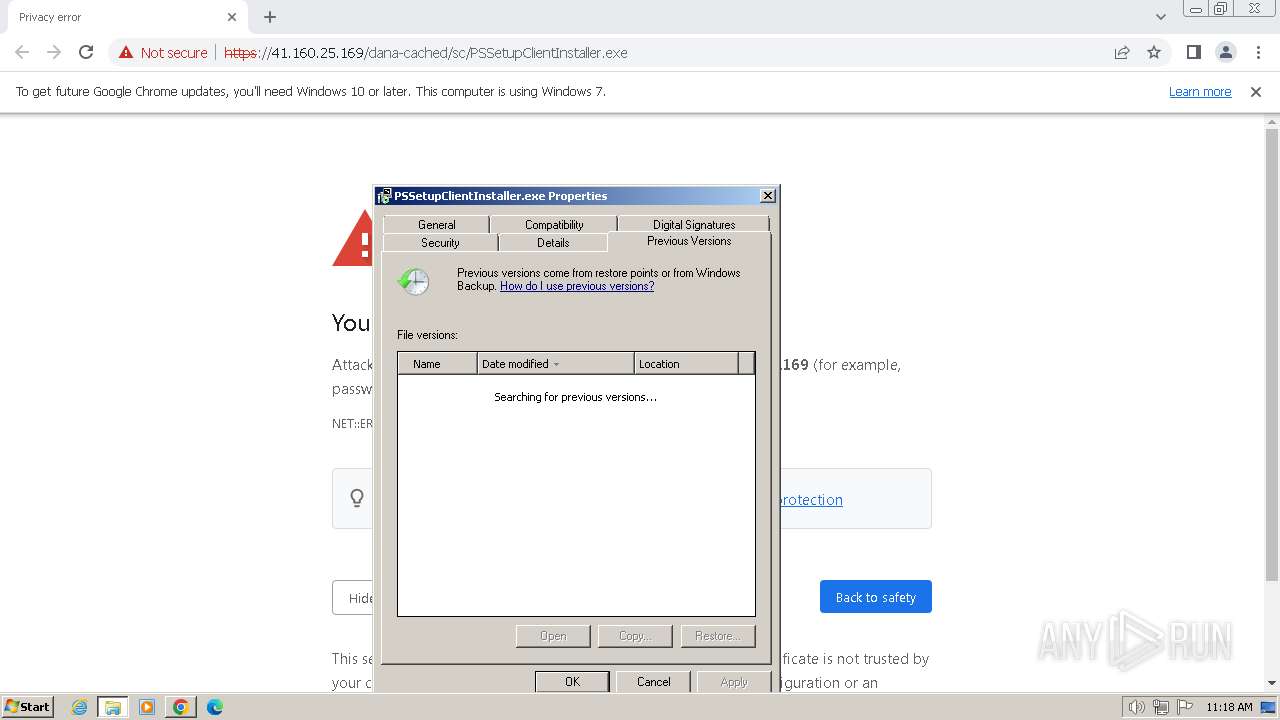Image resolution: width=1280 pixels, height=720 pixels.
Task: Click Cancel in the Properties dialog
Action: [x=654, y=682]
